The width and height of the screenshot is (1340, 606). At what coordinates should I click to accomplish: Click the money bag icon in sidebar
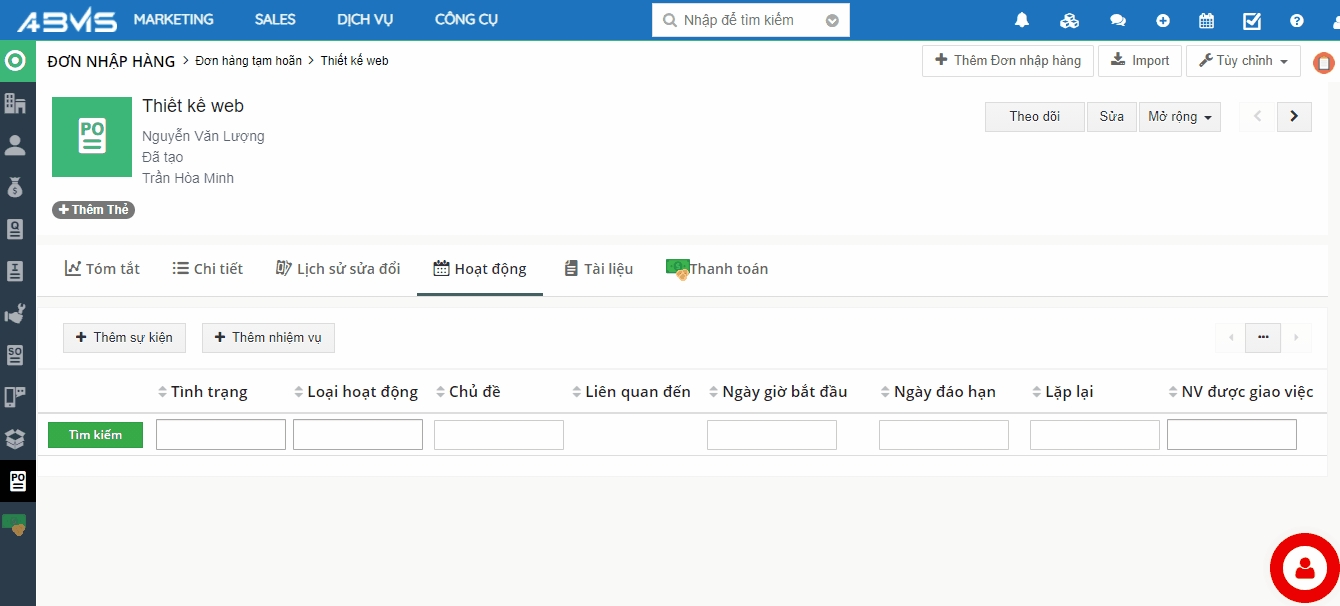click(15, 187)
